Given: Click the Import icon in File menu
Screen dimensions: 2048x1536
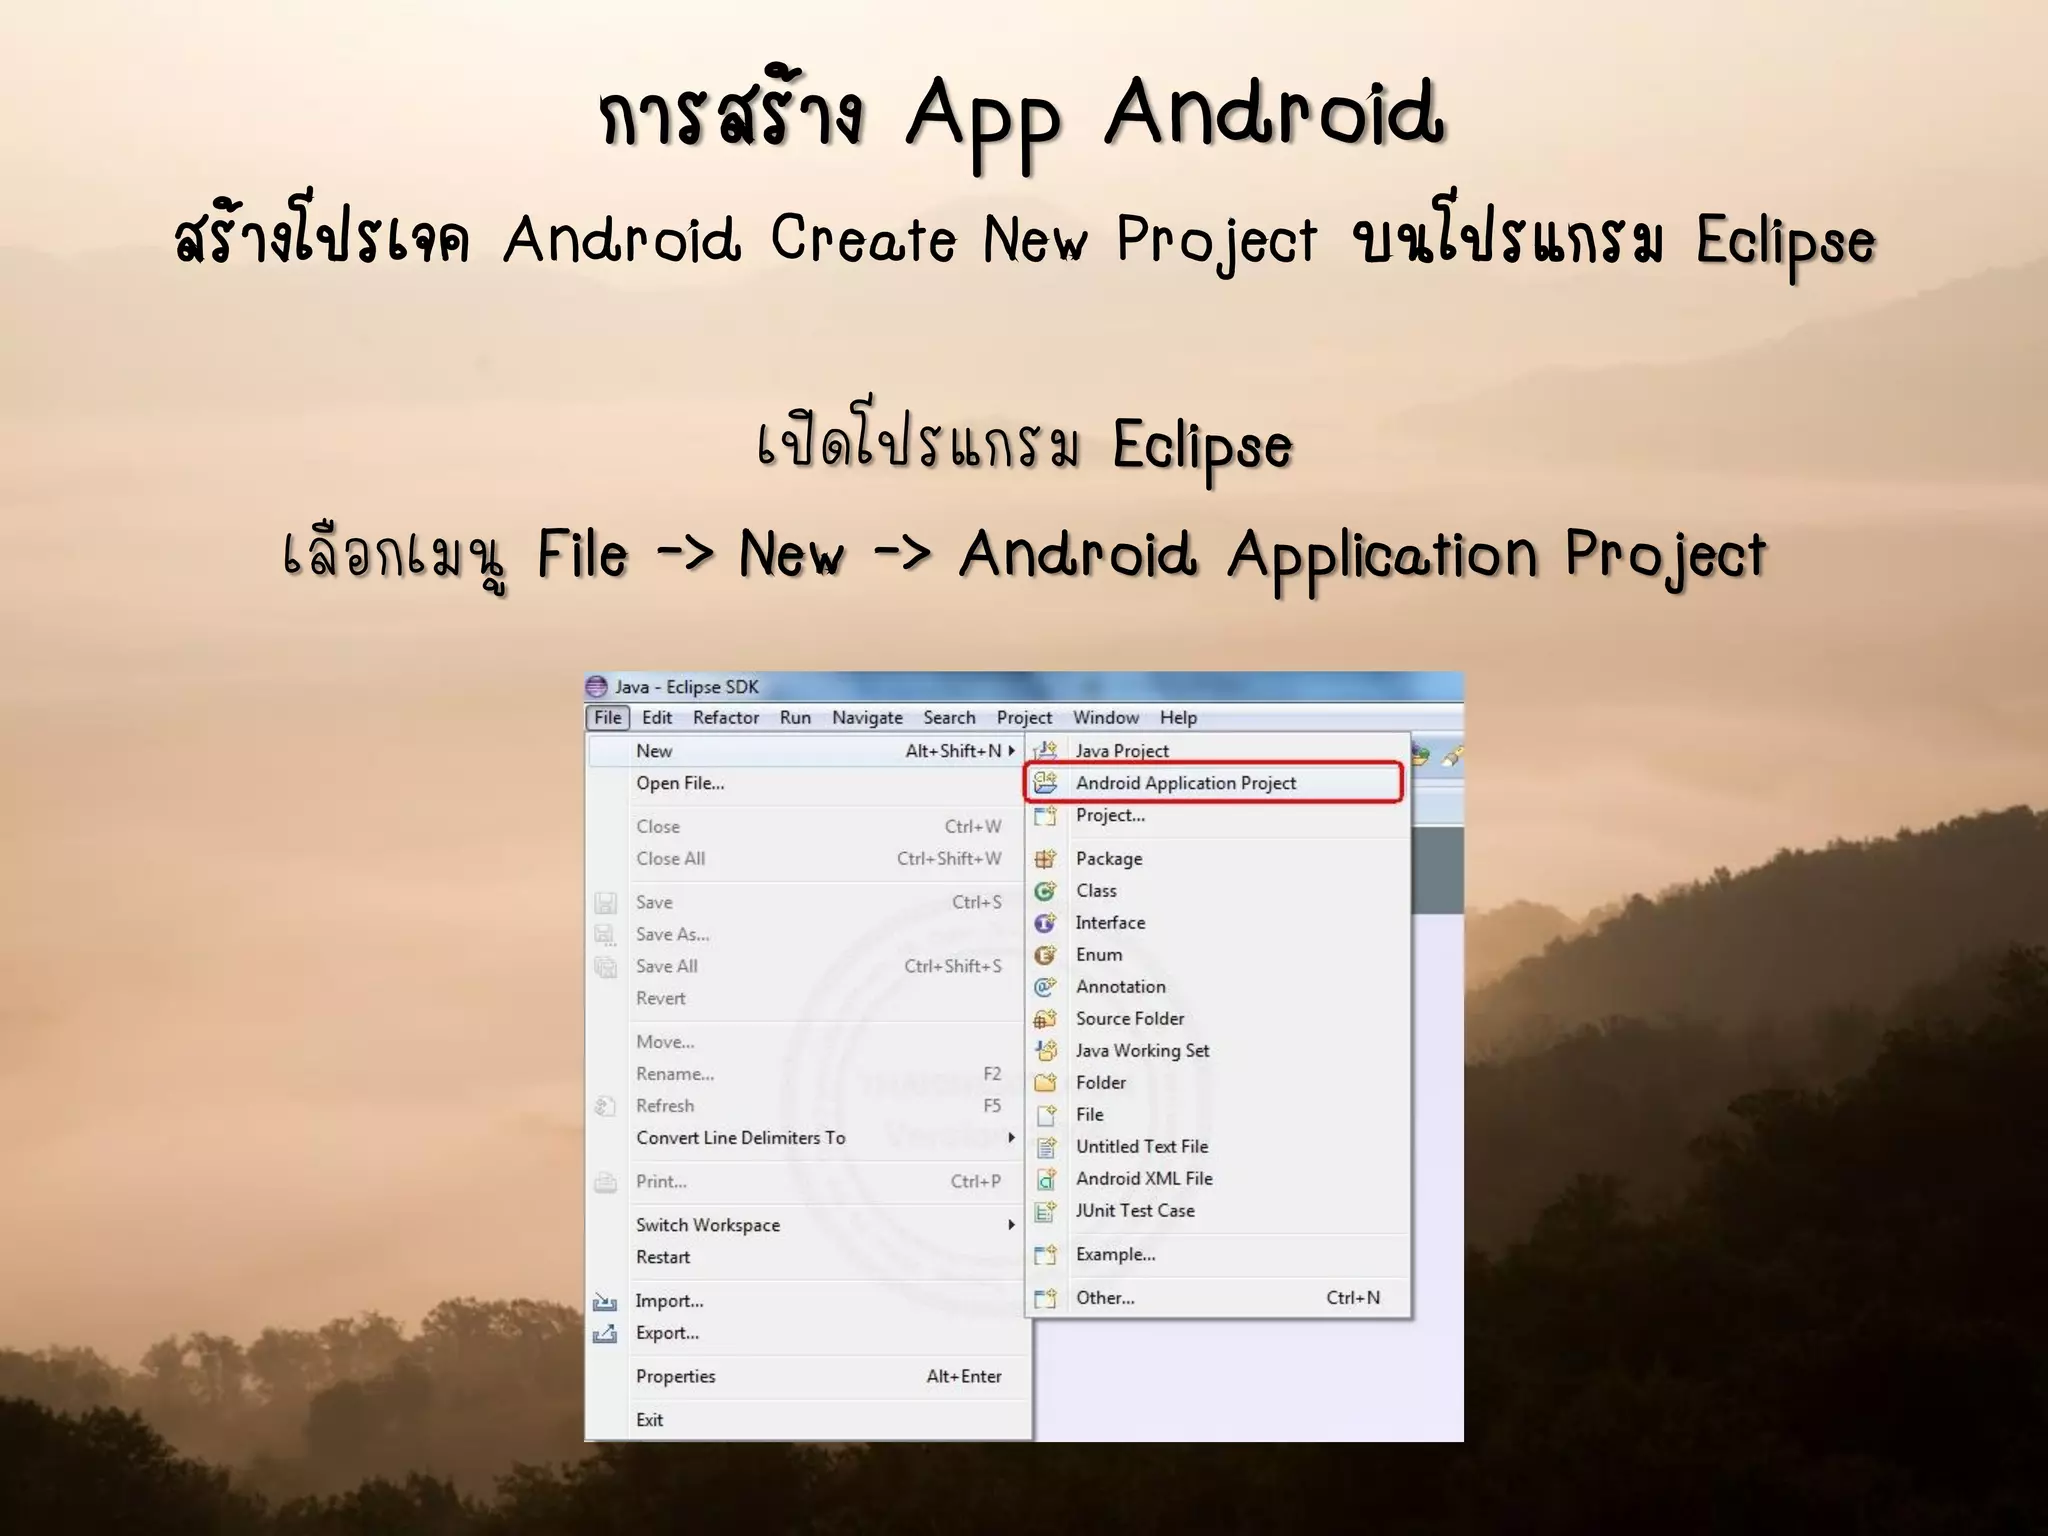Looking at the screenshot, I should (x=605, y=1301).
